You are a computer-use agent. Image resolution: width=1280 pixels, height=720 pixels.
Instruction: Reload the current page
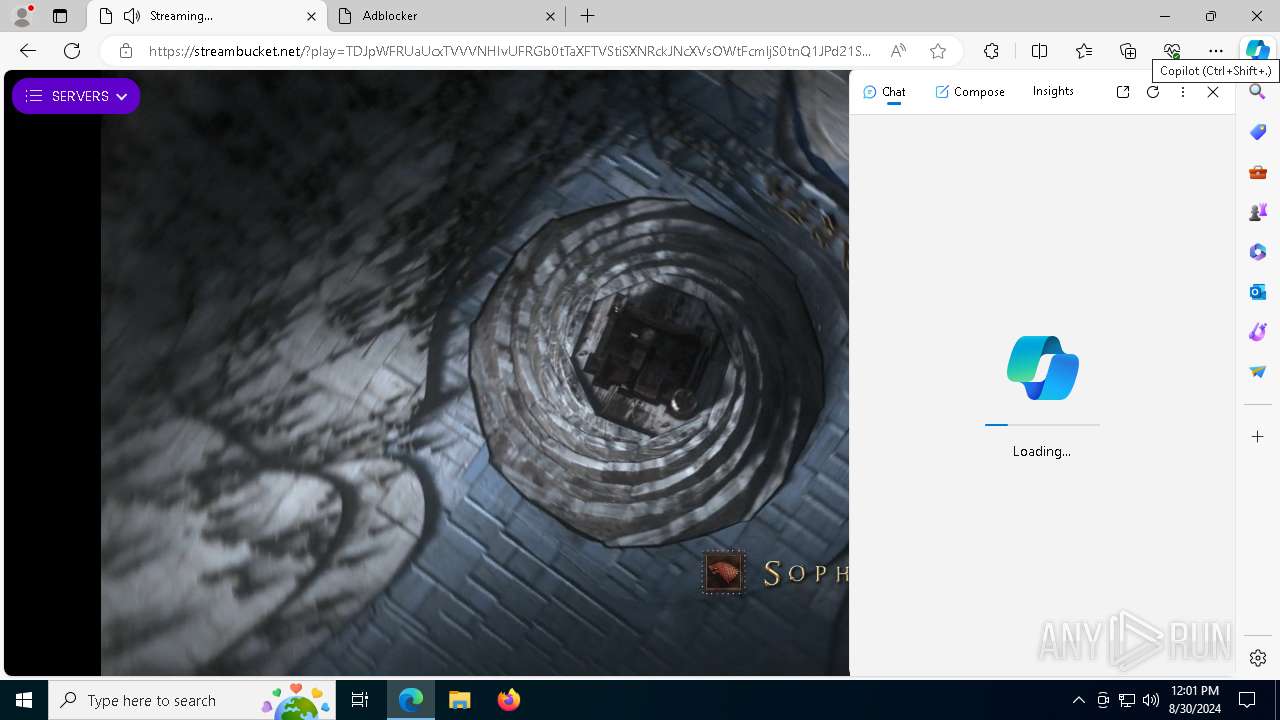tap(72, 51)
